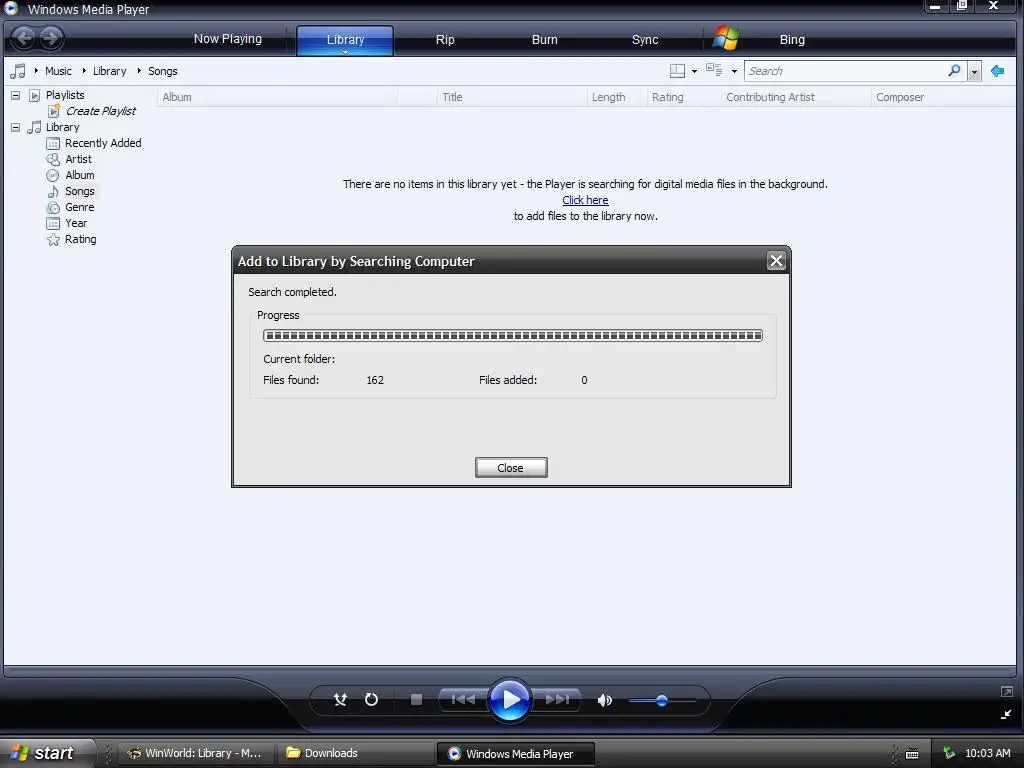1024x768 pixels.
Task: Click the Genre icon in tree
Action: point(53,207)
